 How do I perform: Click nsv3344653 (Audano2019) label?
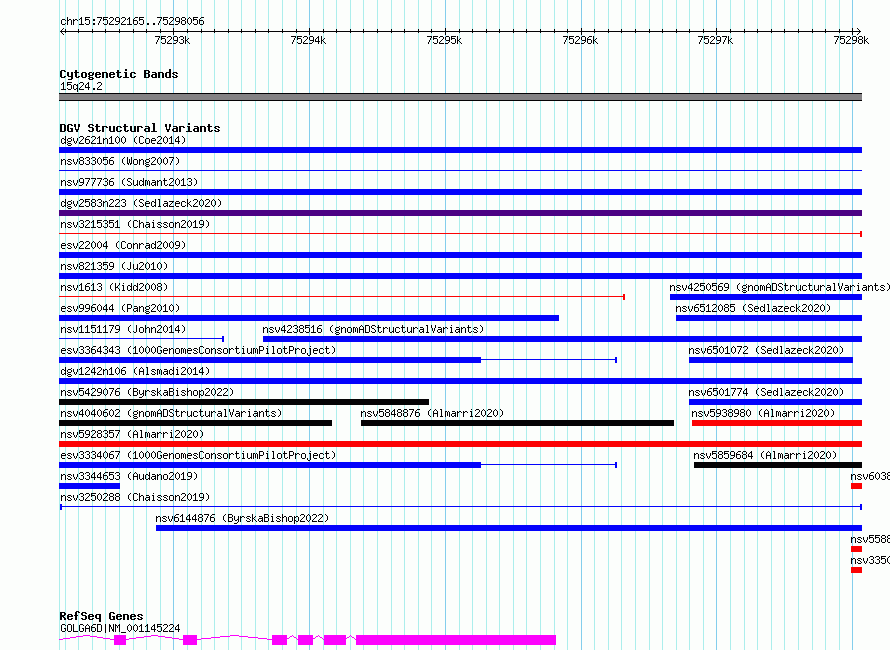click(129, 476)
